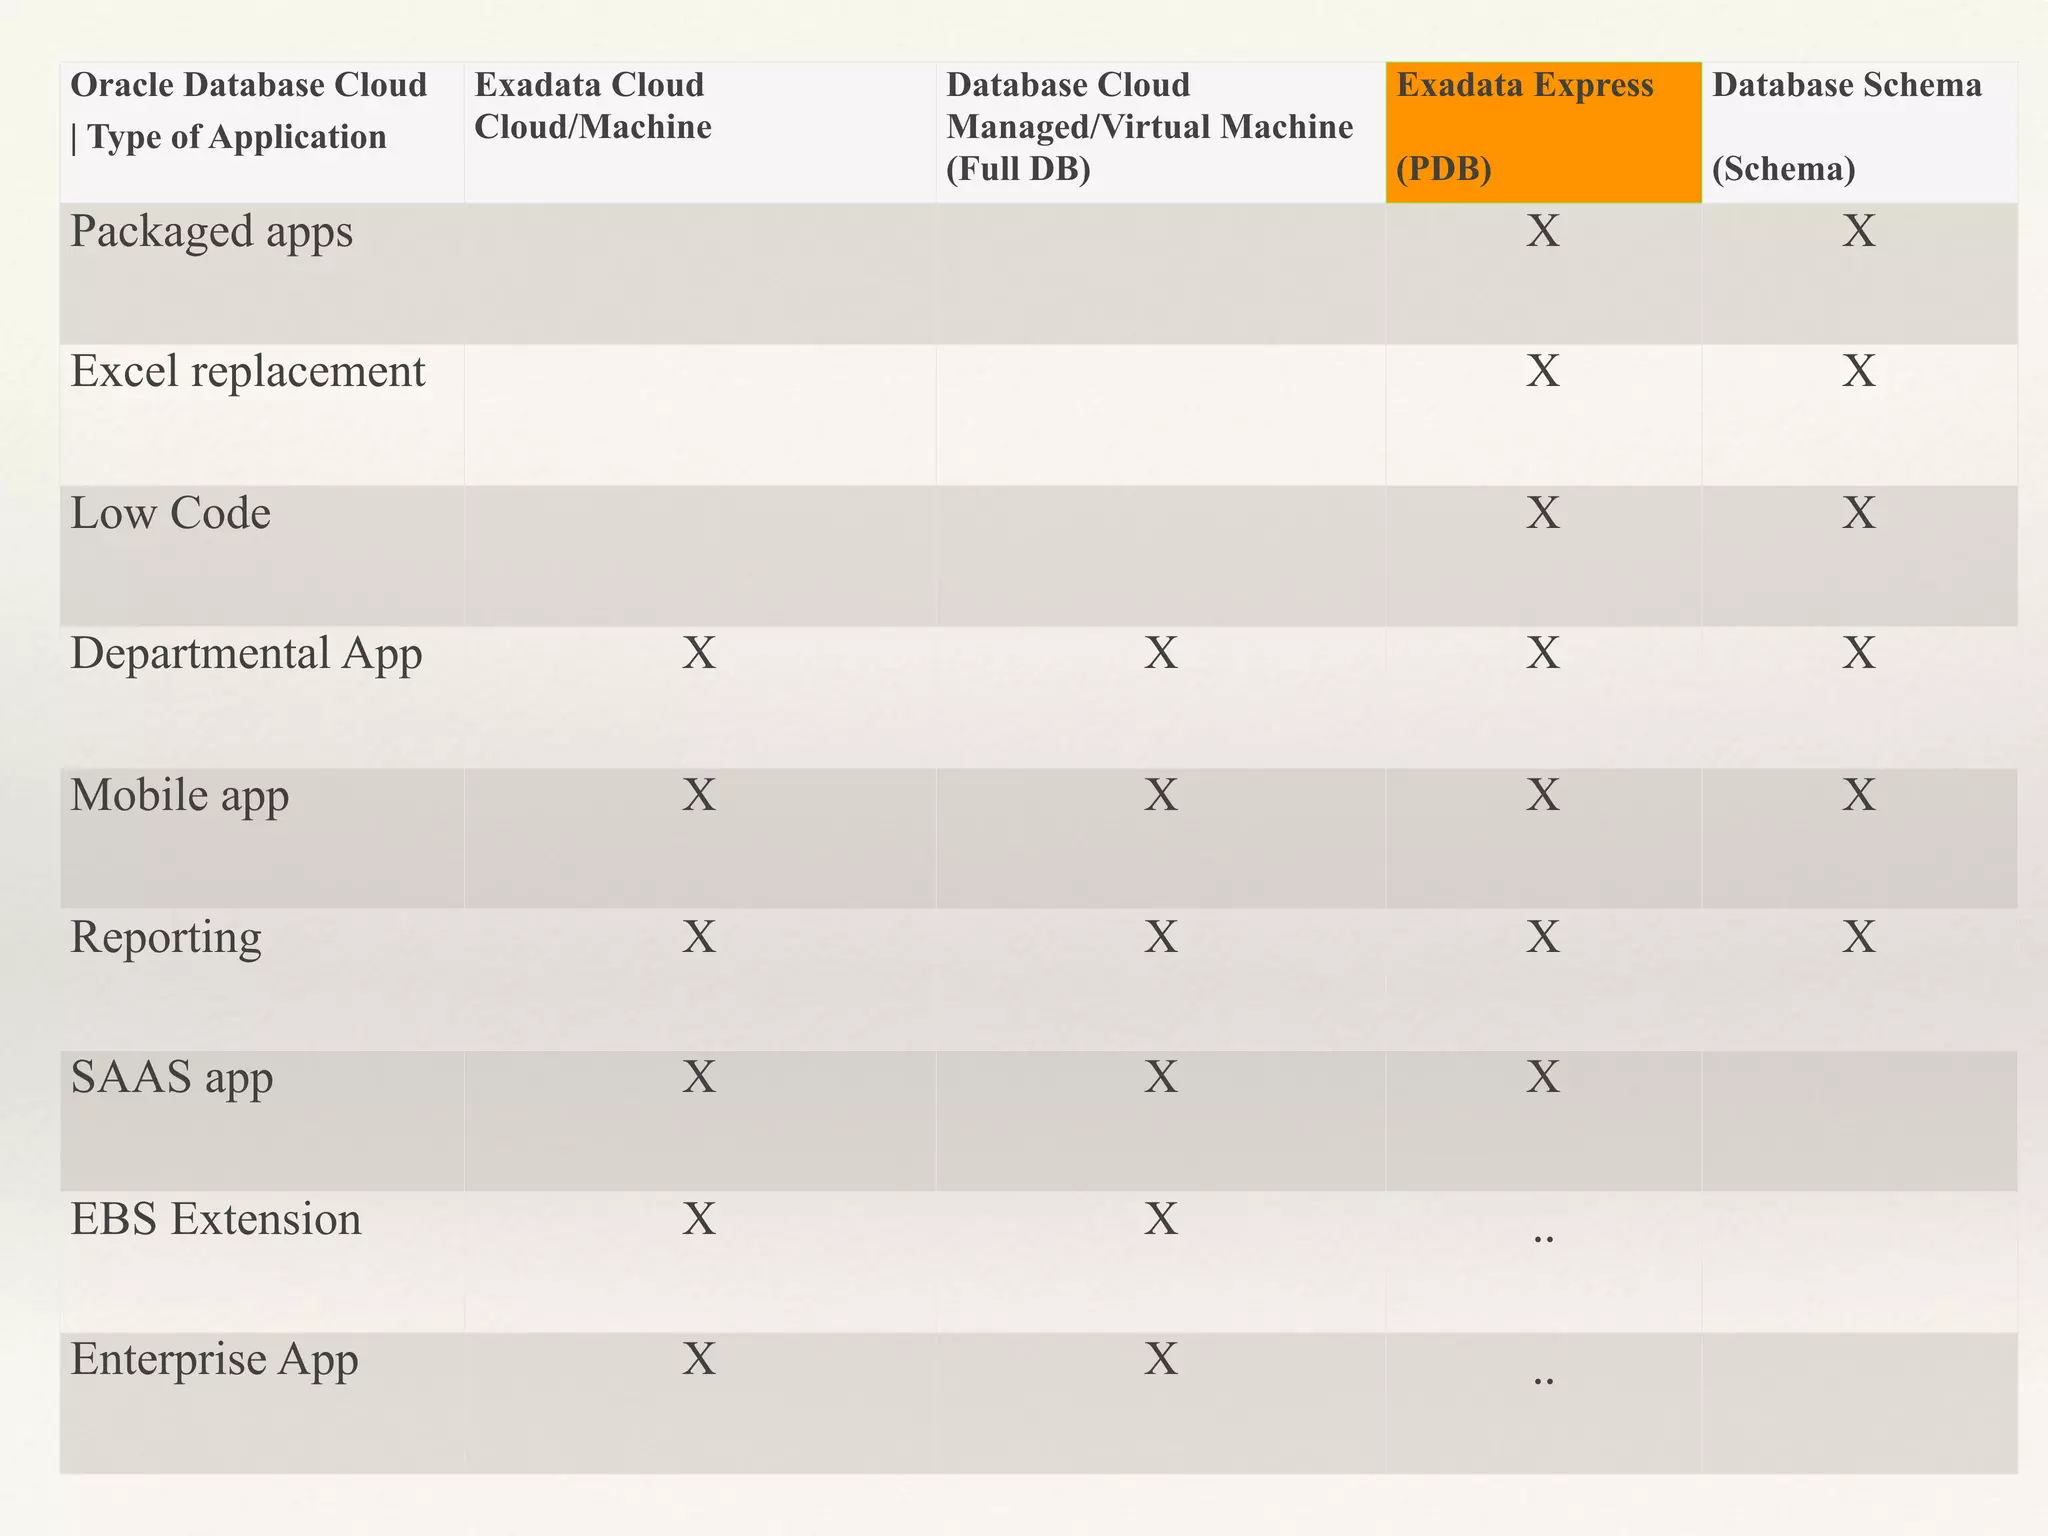Click the 'SAAS app' row label
Image resolution: width=2048 pixels, height=1536 pixels.
click(171, 1078)
